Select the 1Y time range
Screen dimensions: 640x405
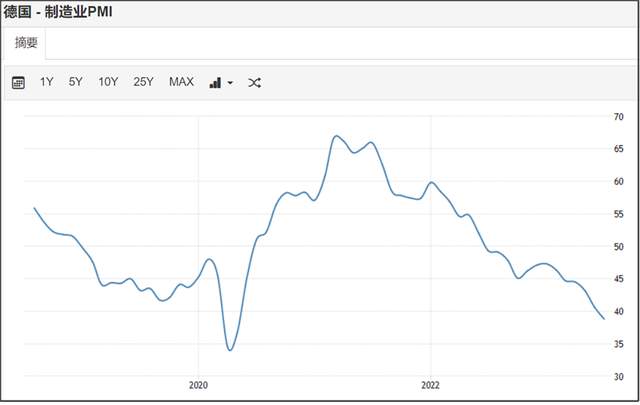click(x=47, y=82)
